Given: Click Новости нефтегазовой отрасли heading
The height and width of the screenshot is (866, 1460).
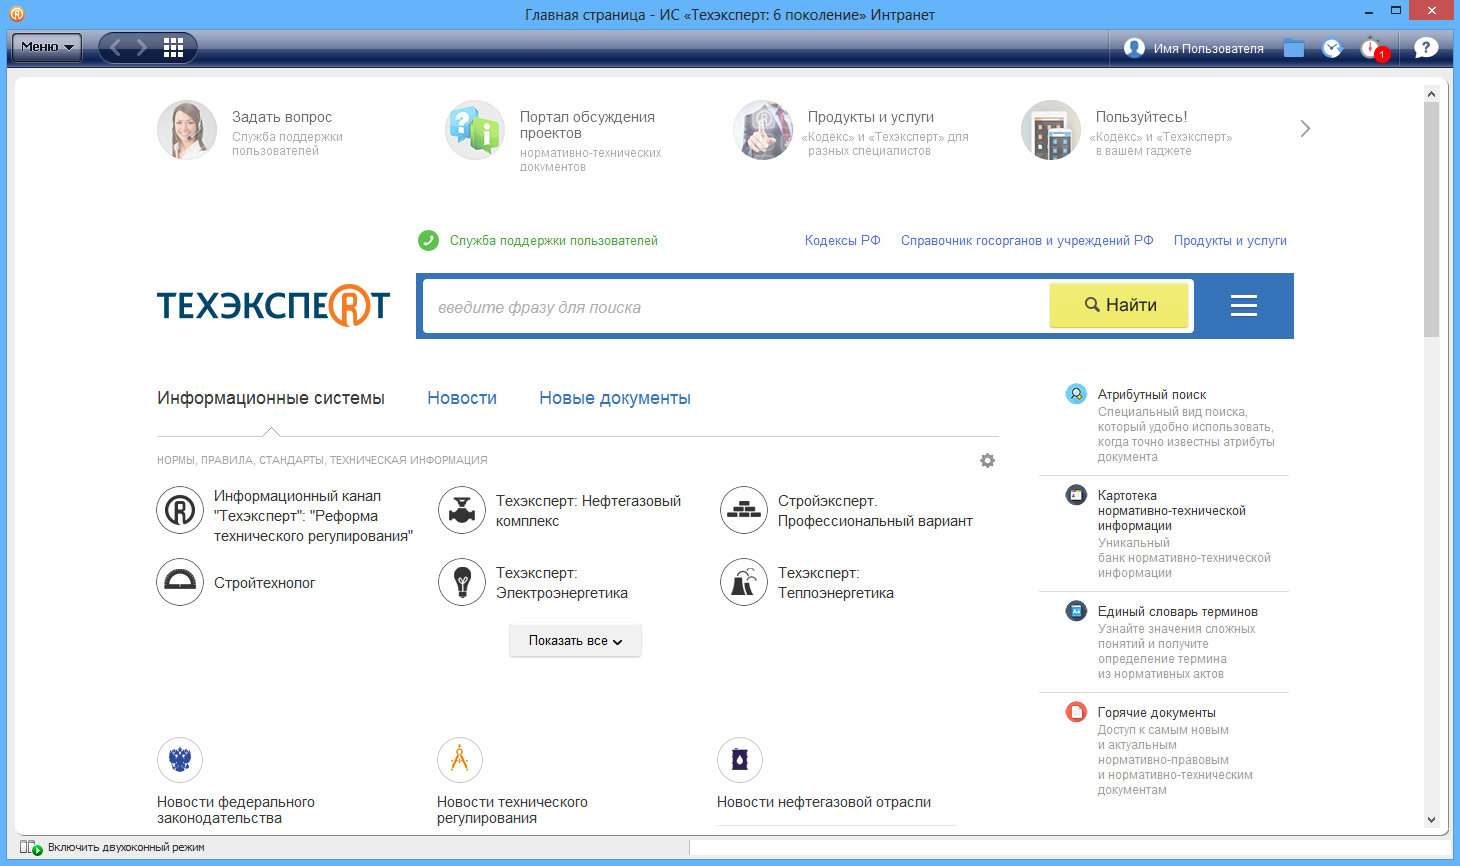Looking at the screenshot, I should pos(824,802).
